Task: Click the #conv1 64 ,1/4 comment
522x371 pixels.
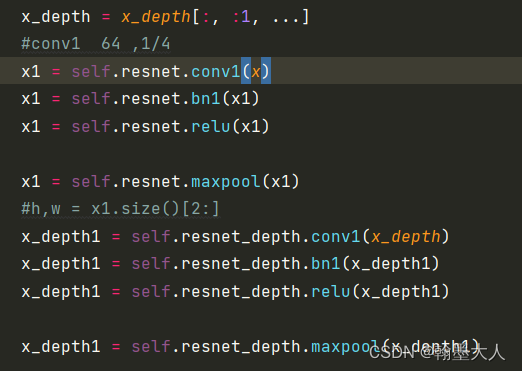Action: point(96,44)
